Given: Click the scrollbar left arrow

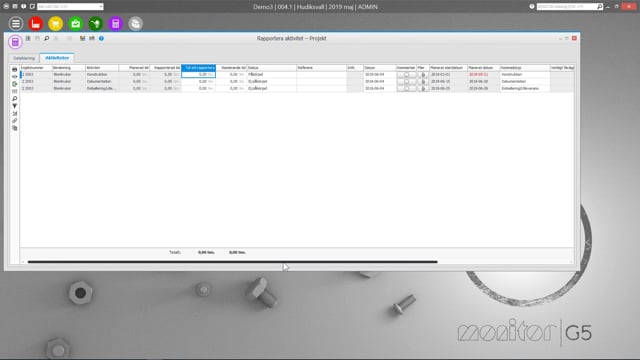Looking at the screenshot, I should (x=23, y=262).
